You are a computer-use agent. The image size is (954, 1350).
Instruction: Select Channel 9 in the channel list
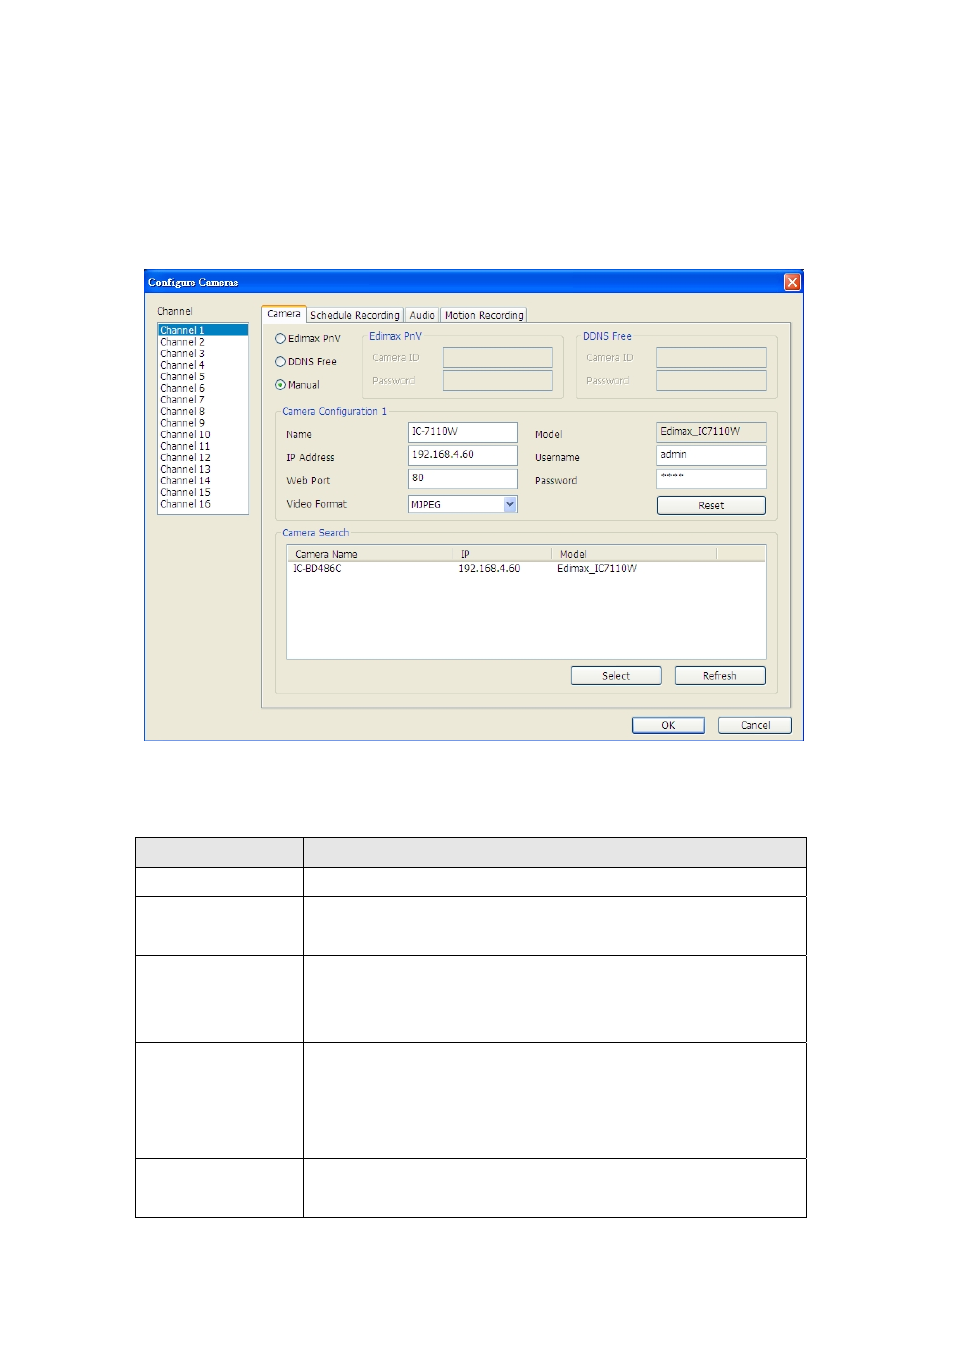click(x=203, y=423)
